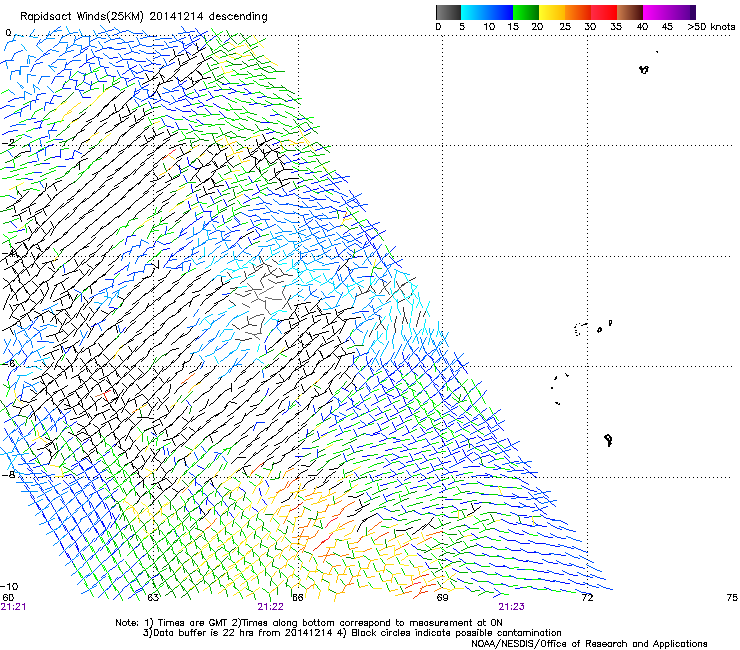The width and height of the screenshot is (740, 650).
Task: Click the '63' longitude axis label
Action: [153, 598]
